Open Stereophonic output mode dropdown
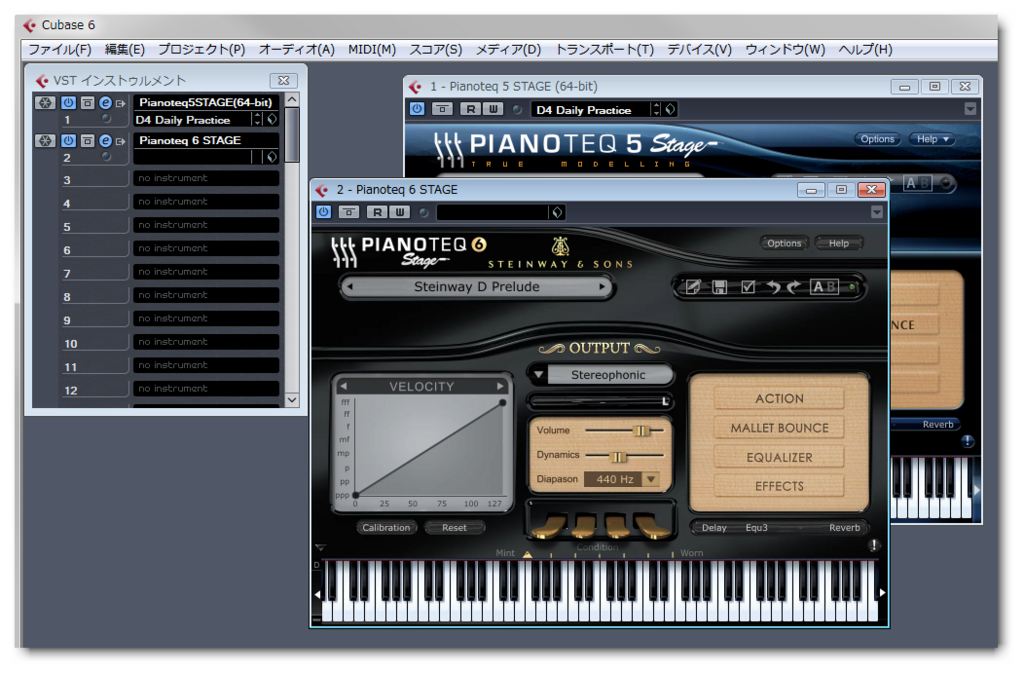 [x=601, y=375]
